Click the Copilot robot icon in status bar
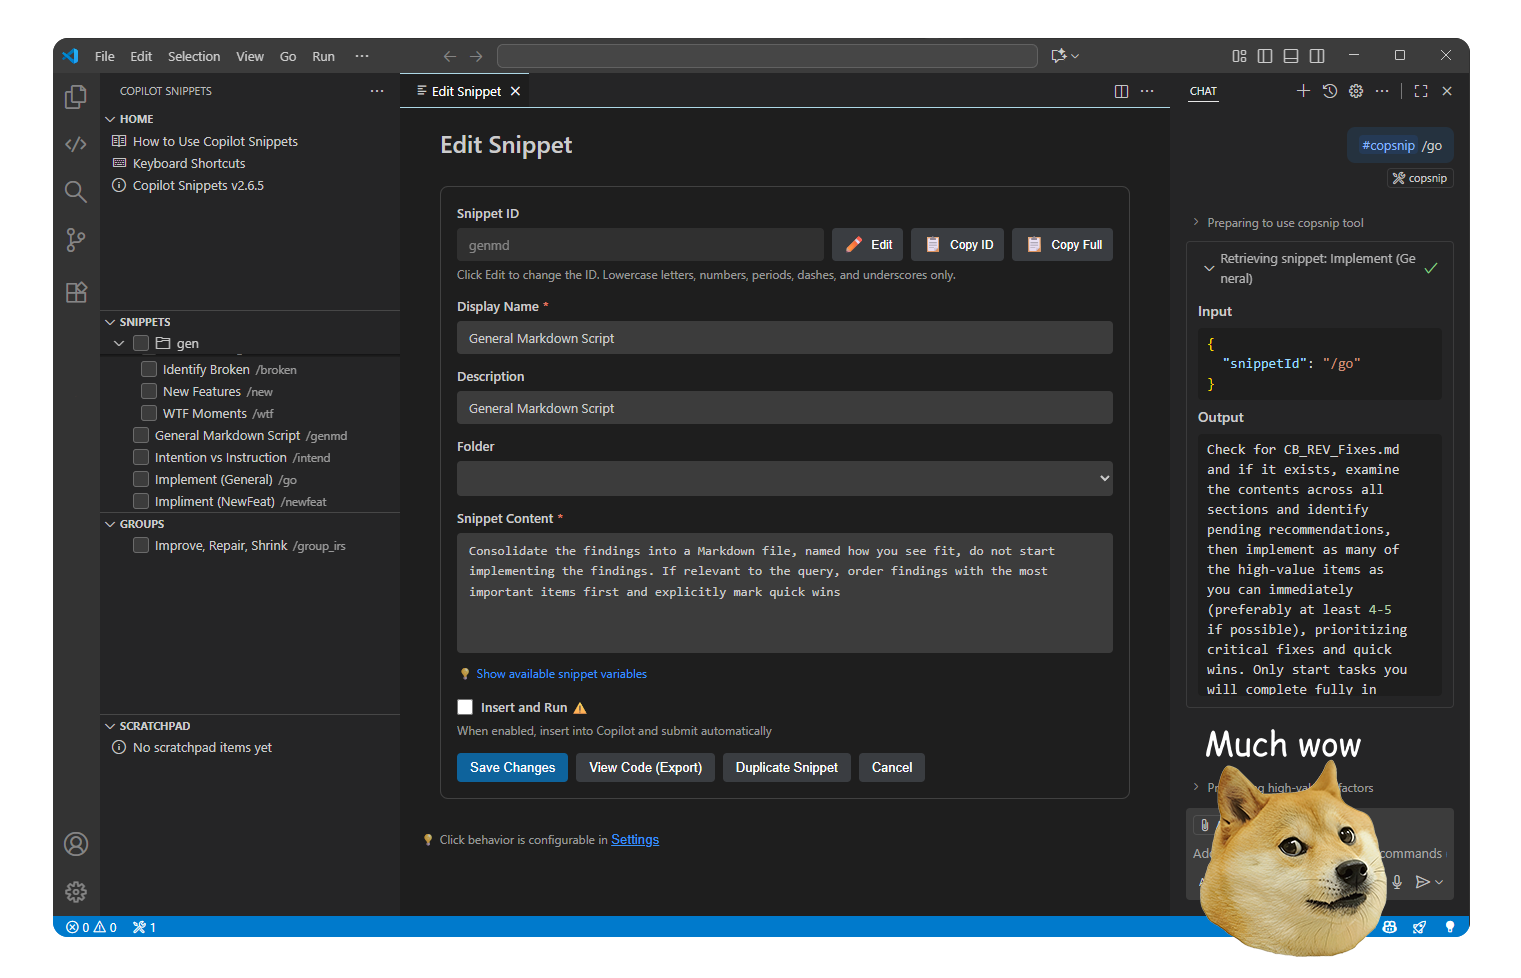 1389,927
